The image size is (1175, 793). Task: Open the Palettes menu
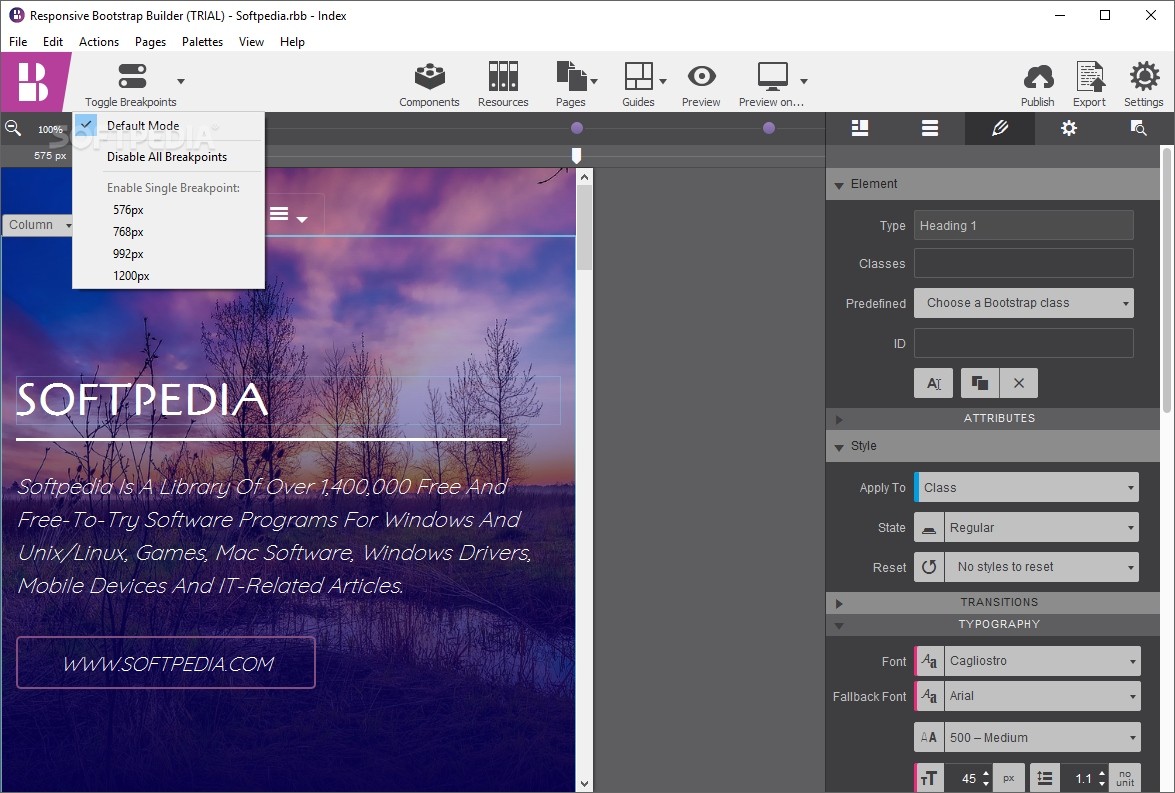point(202,42)
